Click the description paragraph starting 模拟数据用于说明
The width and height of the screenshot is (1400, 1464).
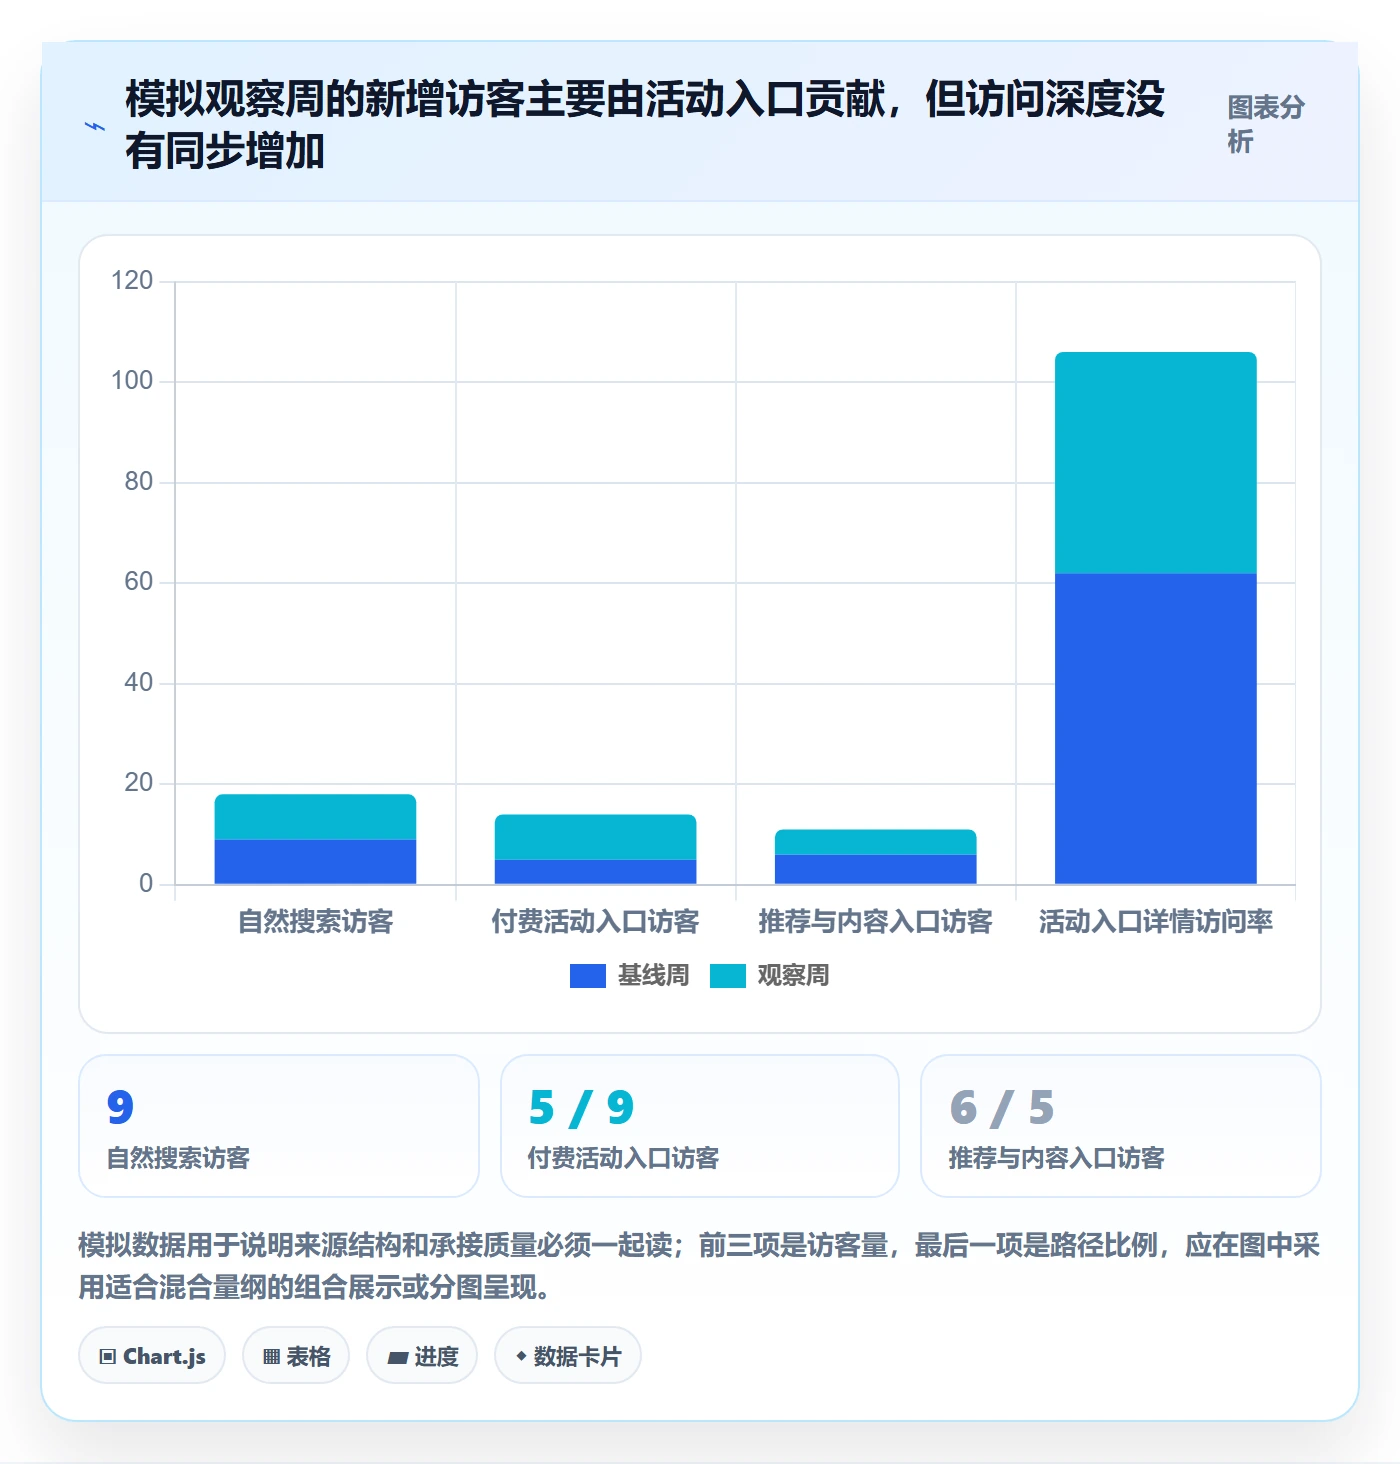point(699,1266)
